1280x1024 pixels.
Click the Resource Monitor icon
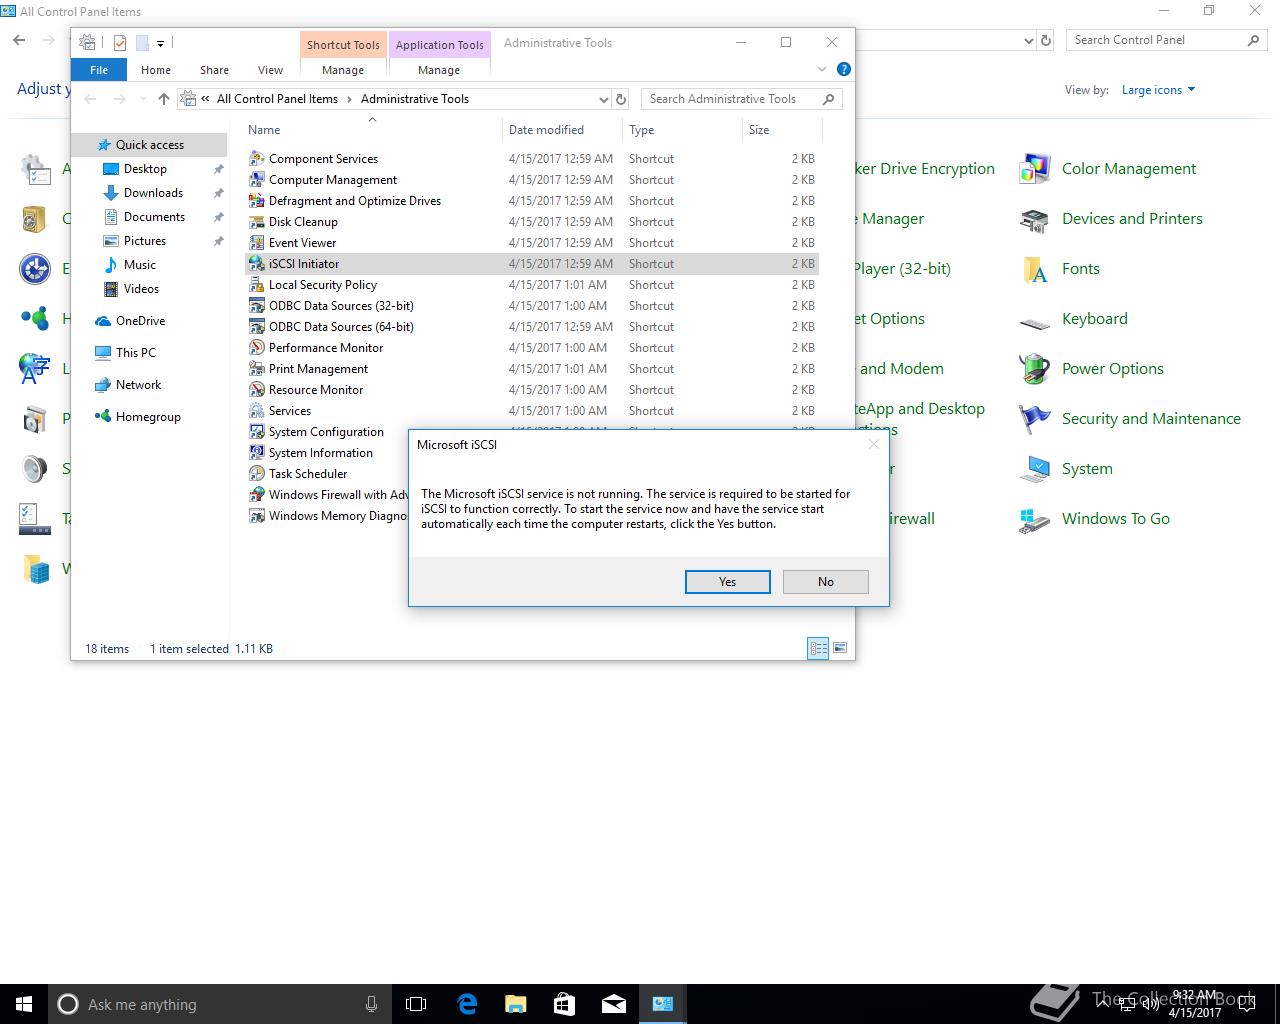(257, 390)
